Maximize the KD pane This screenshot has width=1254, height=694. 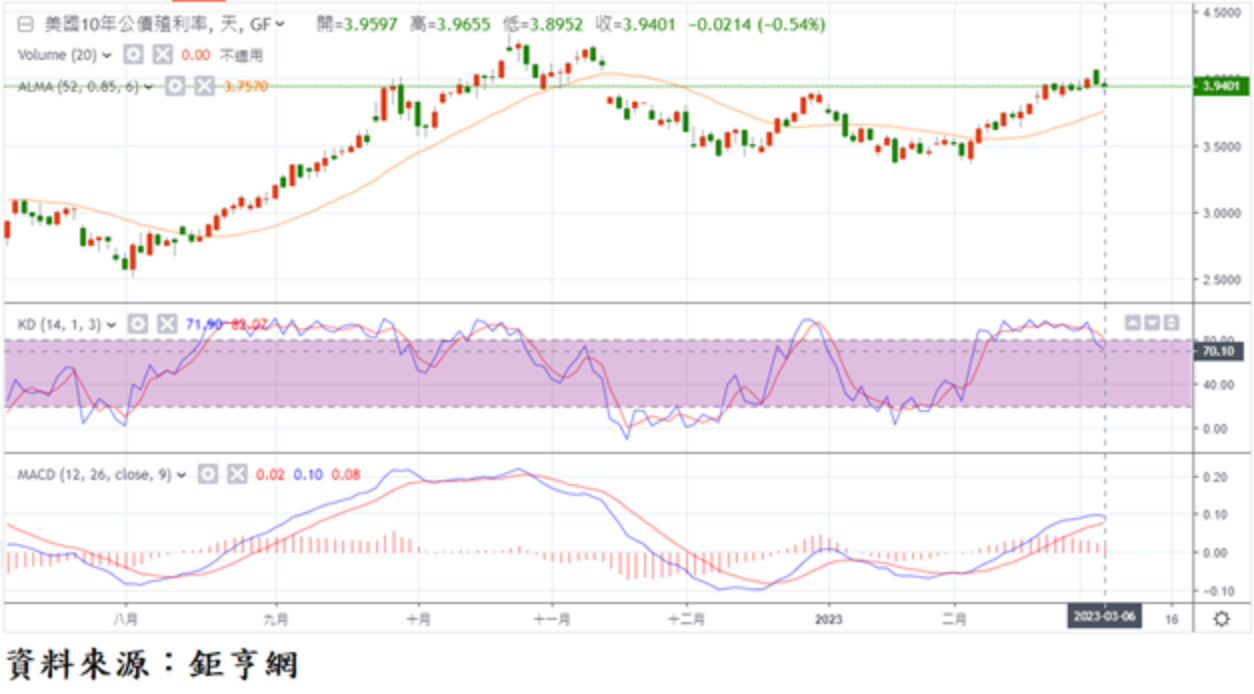click(1171, 322)
